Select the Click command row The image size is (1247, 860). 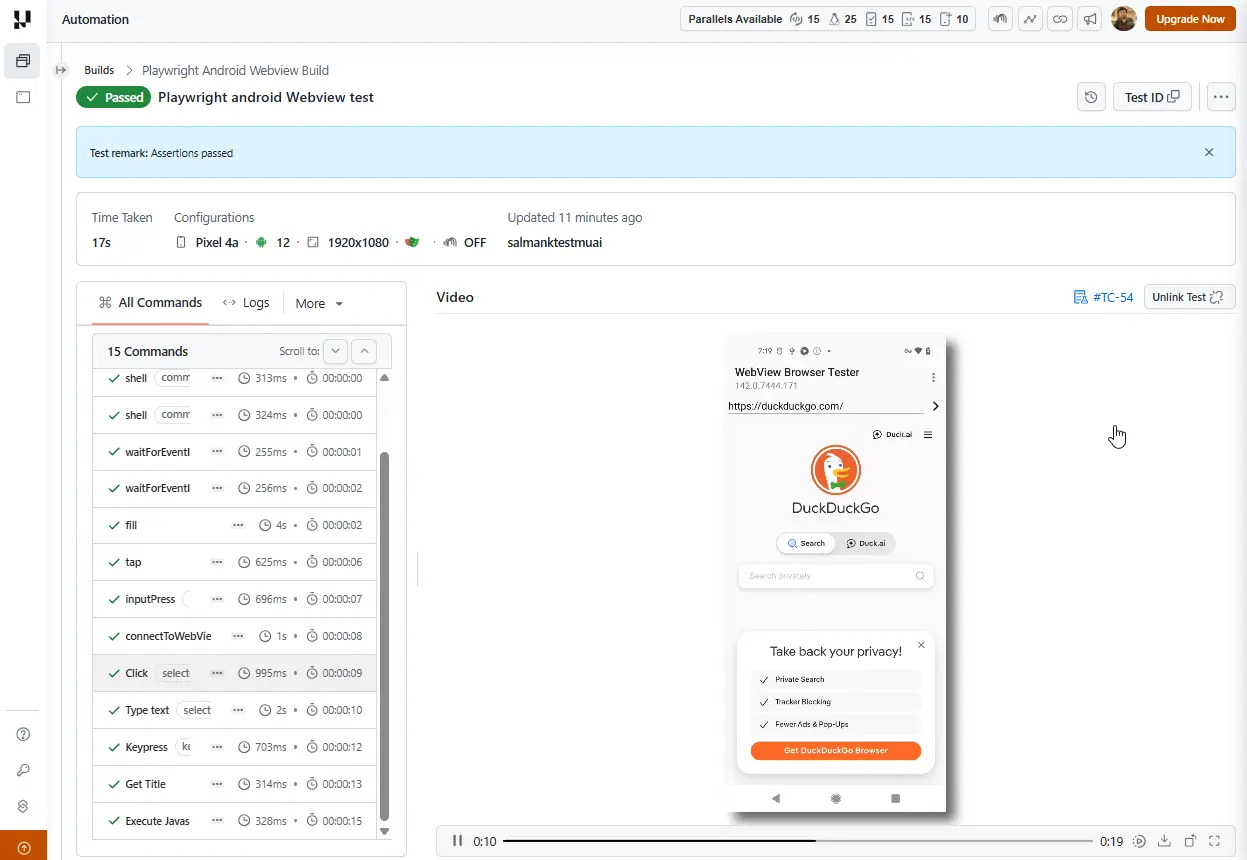coord(235,673)
